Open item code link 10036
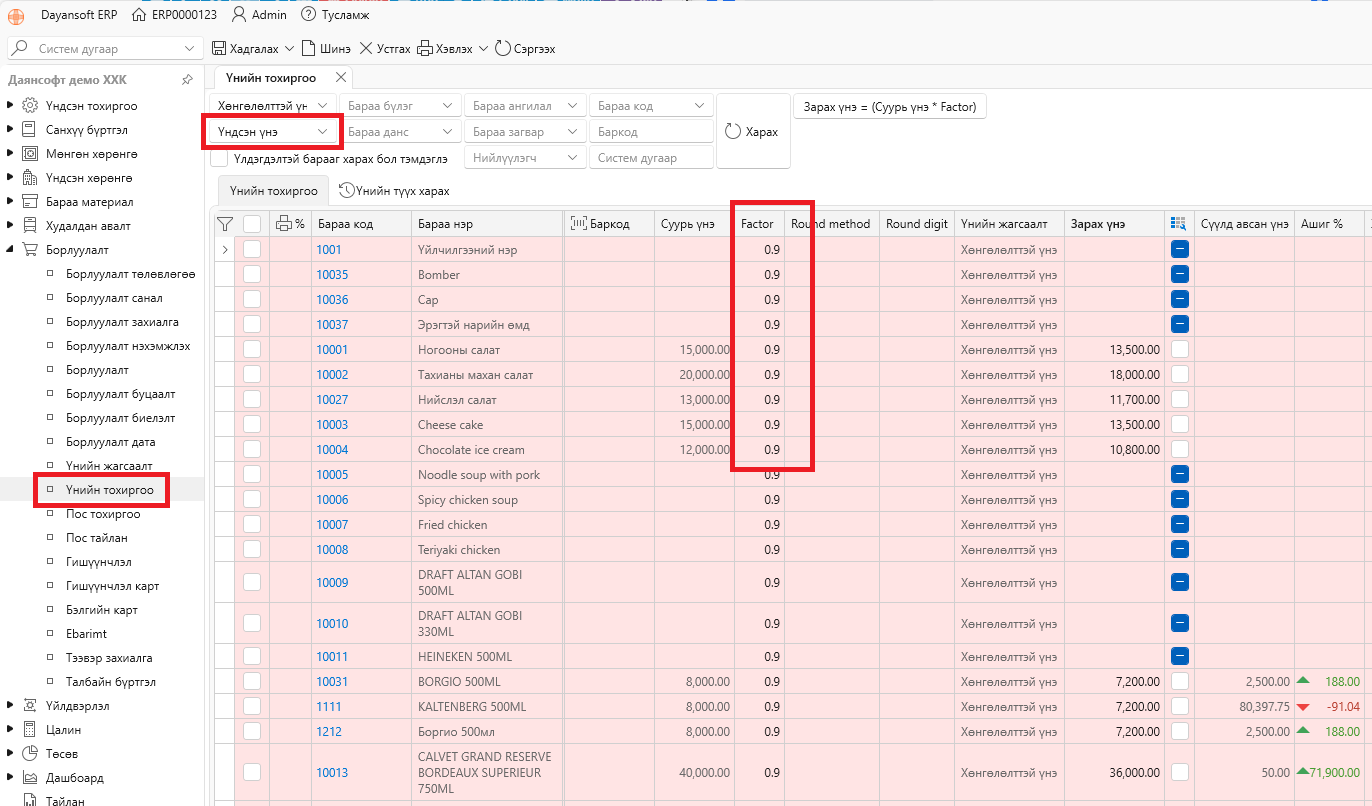Screen dimensions: 1372x806 pos(332,299)
